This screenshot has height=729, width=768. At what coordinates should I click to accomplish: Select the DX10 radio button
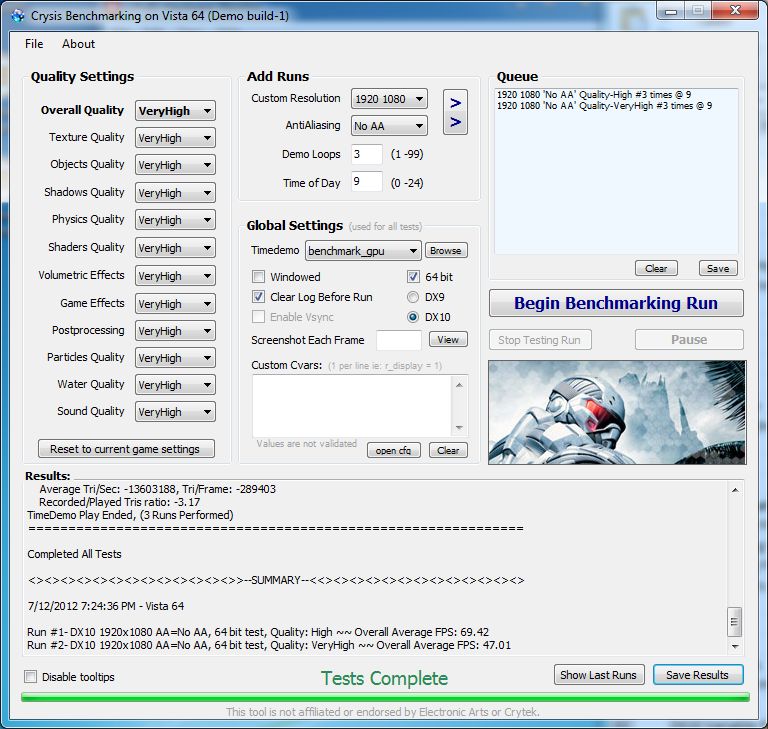pyautogui.click(x=413, y=317)
